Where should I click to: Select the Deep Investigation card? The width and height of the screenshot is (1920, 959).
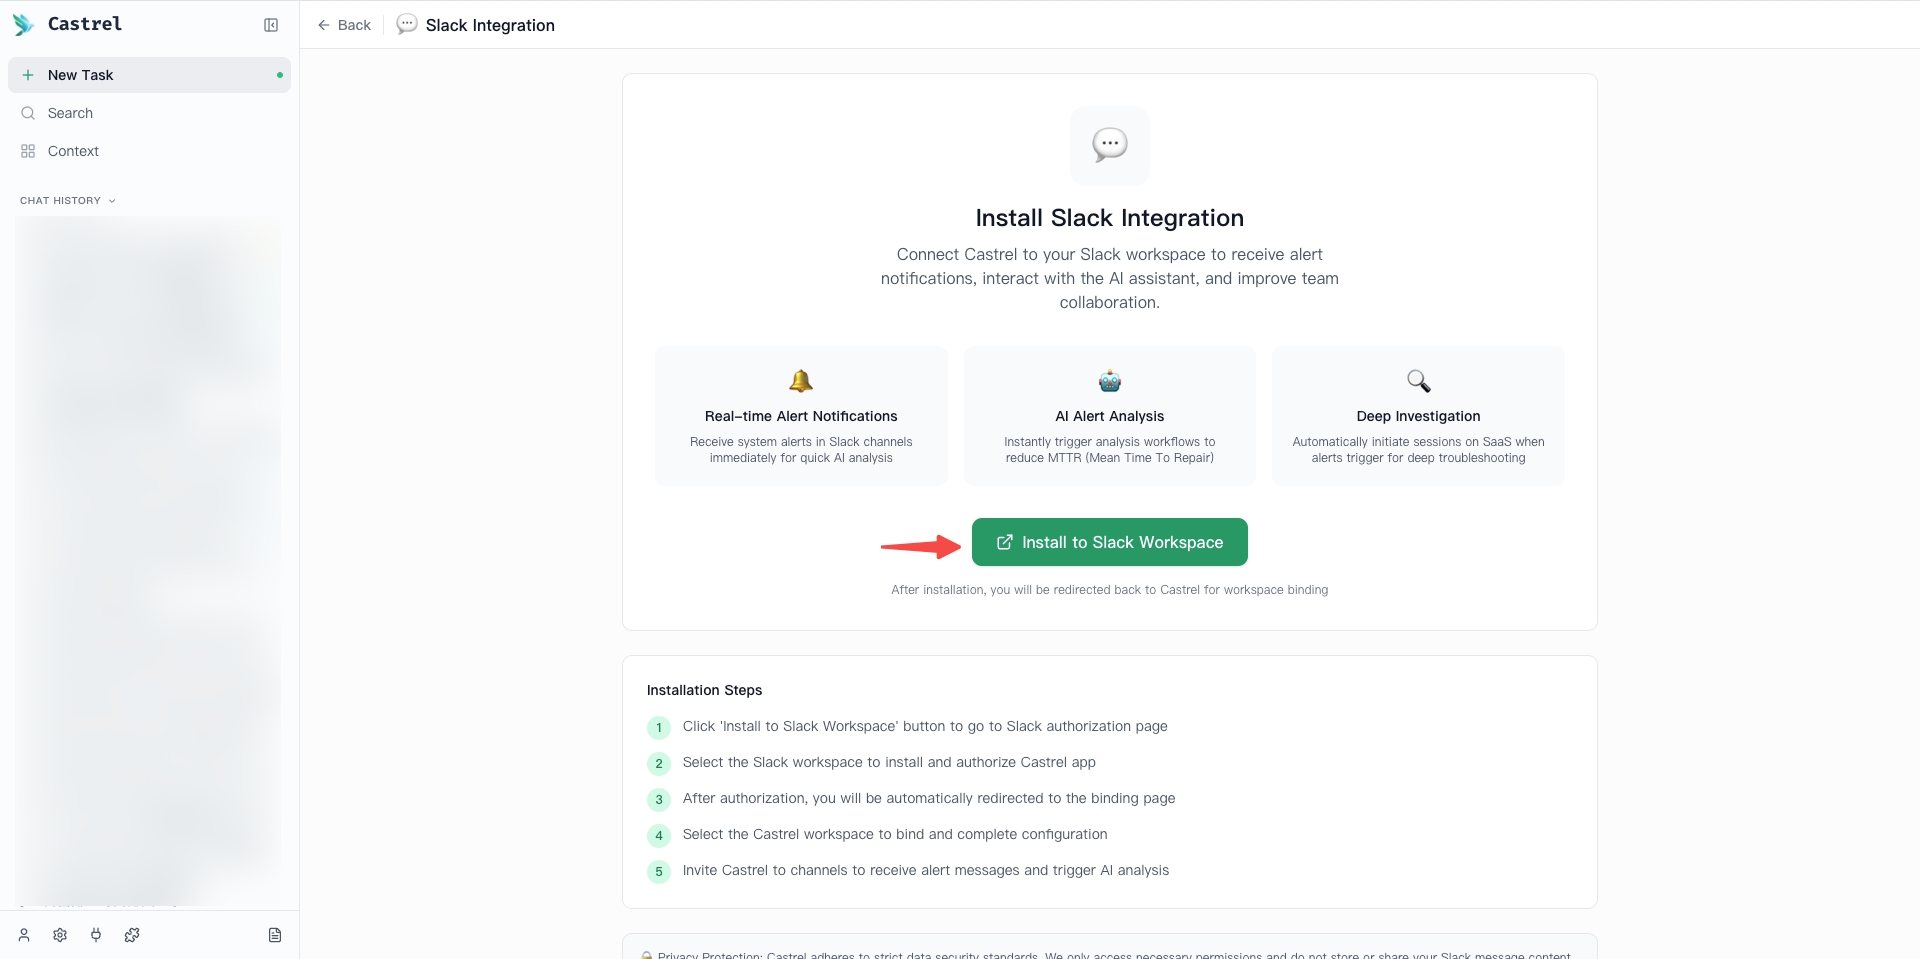(1418, 416)
